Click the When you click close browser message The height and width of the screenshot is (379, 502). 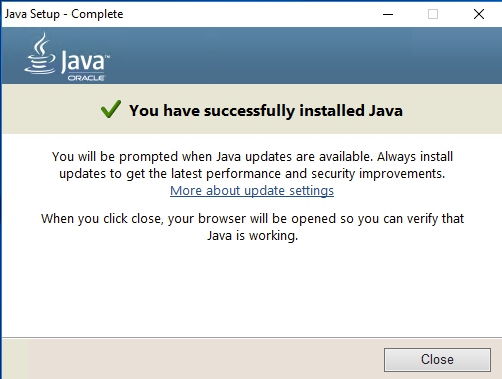[252, 219]
